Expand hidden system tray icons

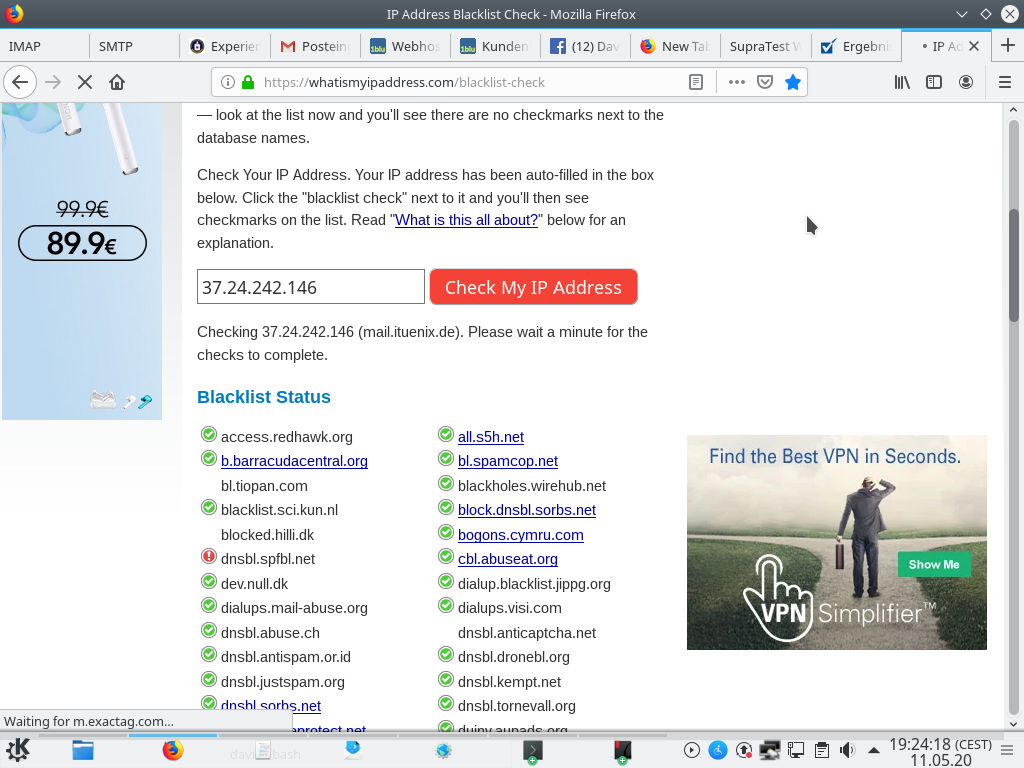pos(873,750)
